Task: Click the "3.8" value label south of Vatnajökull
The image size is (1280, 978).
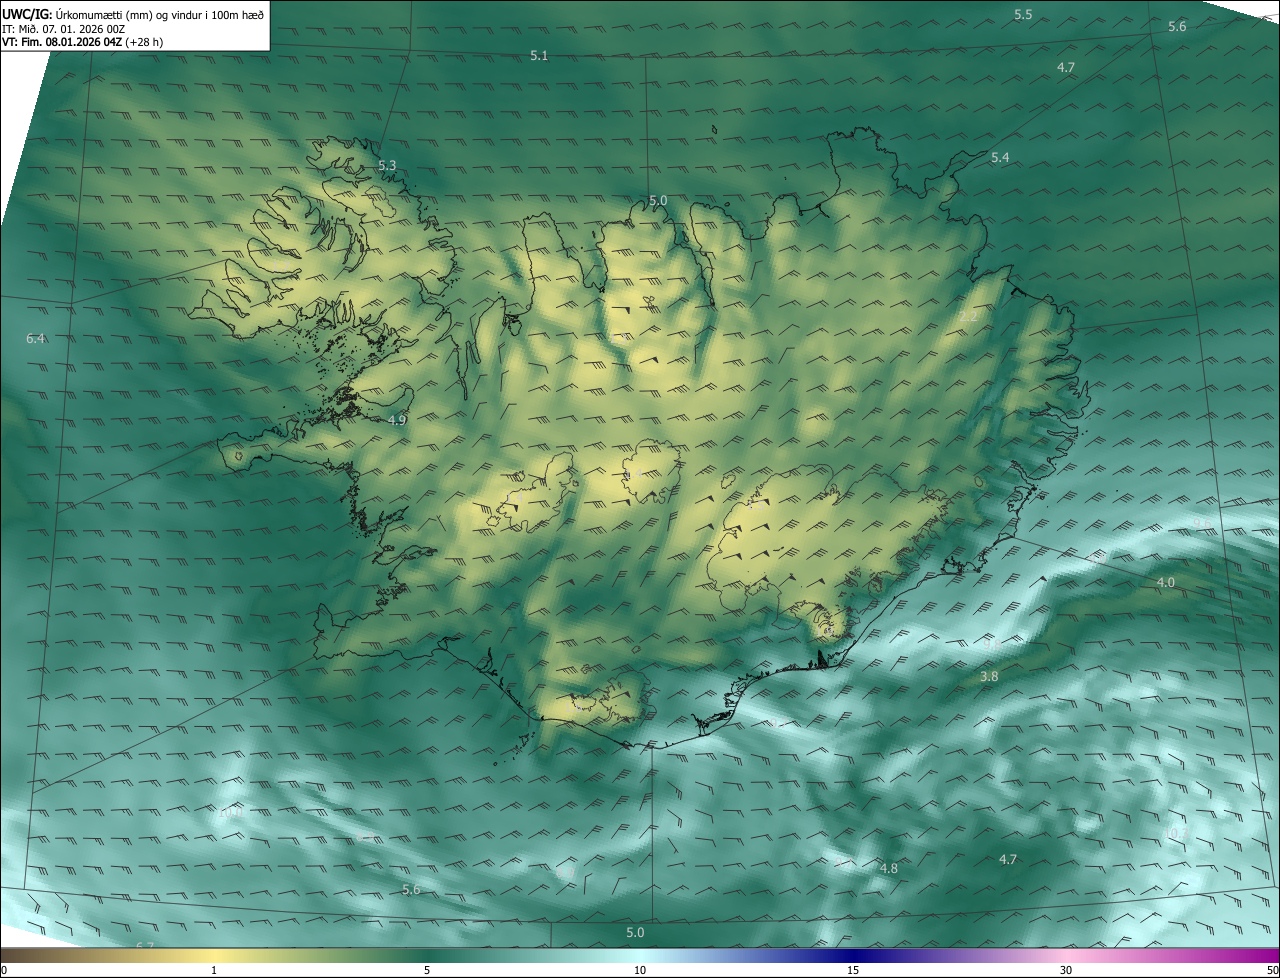Action: point(989,677)
